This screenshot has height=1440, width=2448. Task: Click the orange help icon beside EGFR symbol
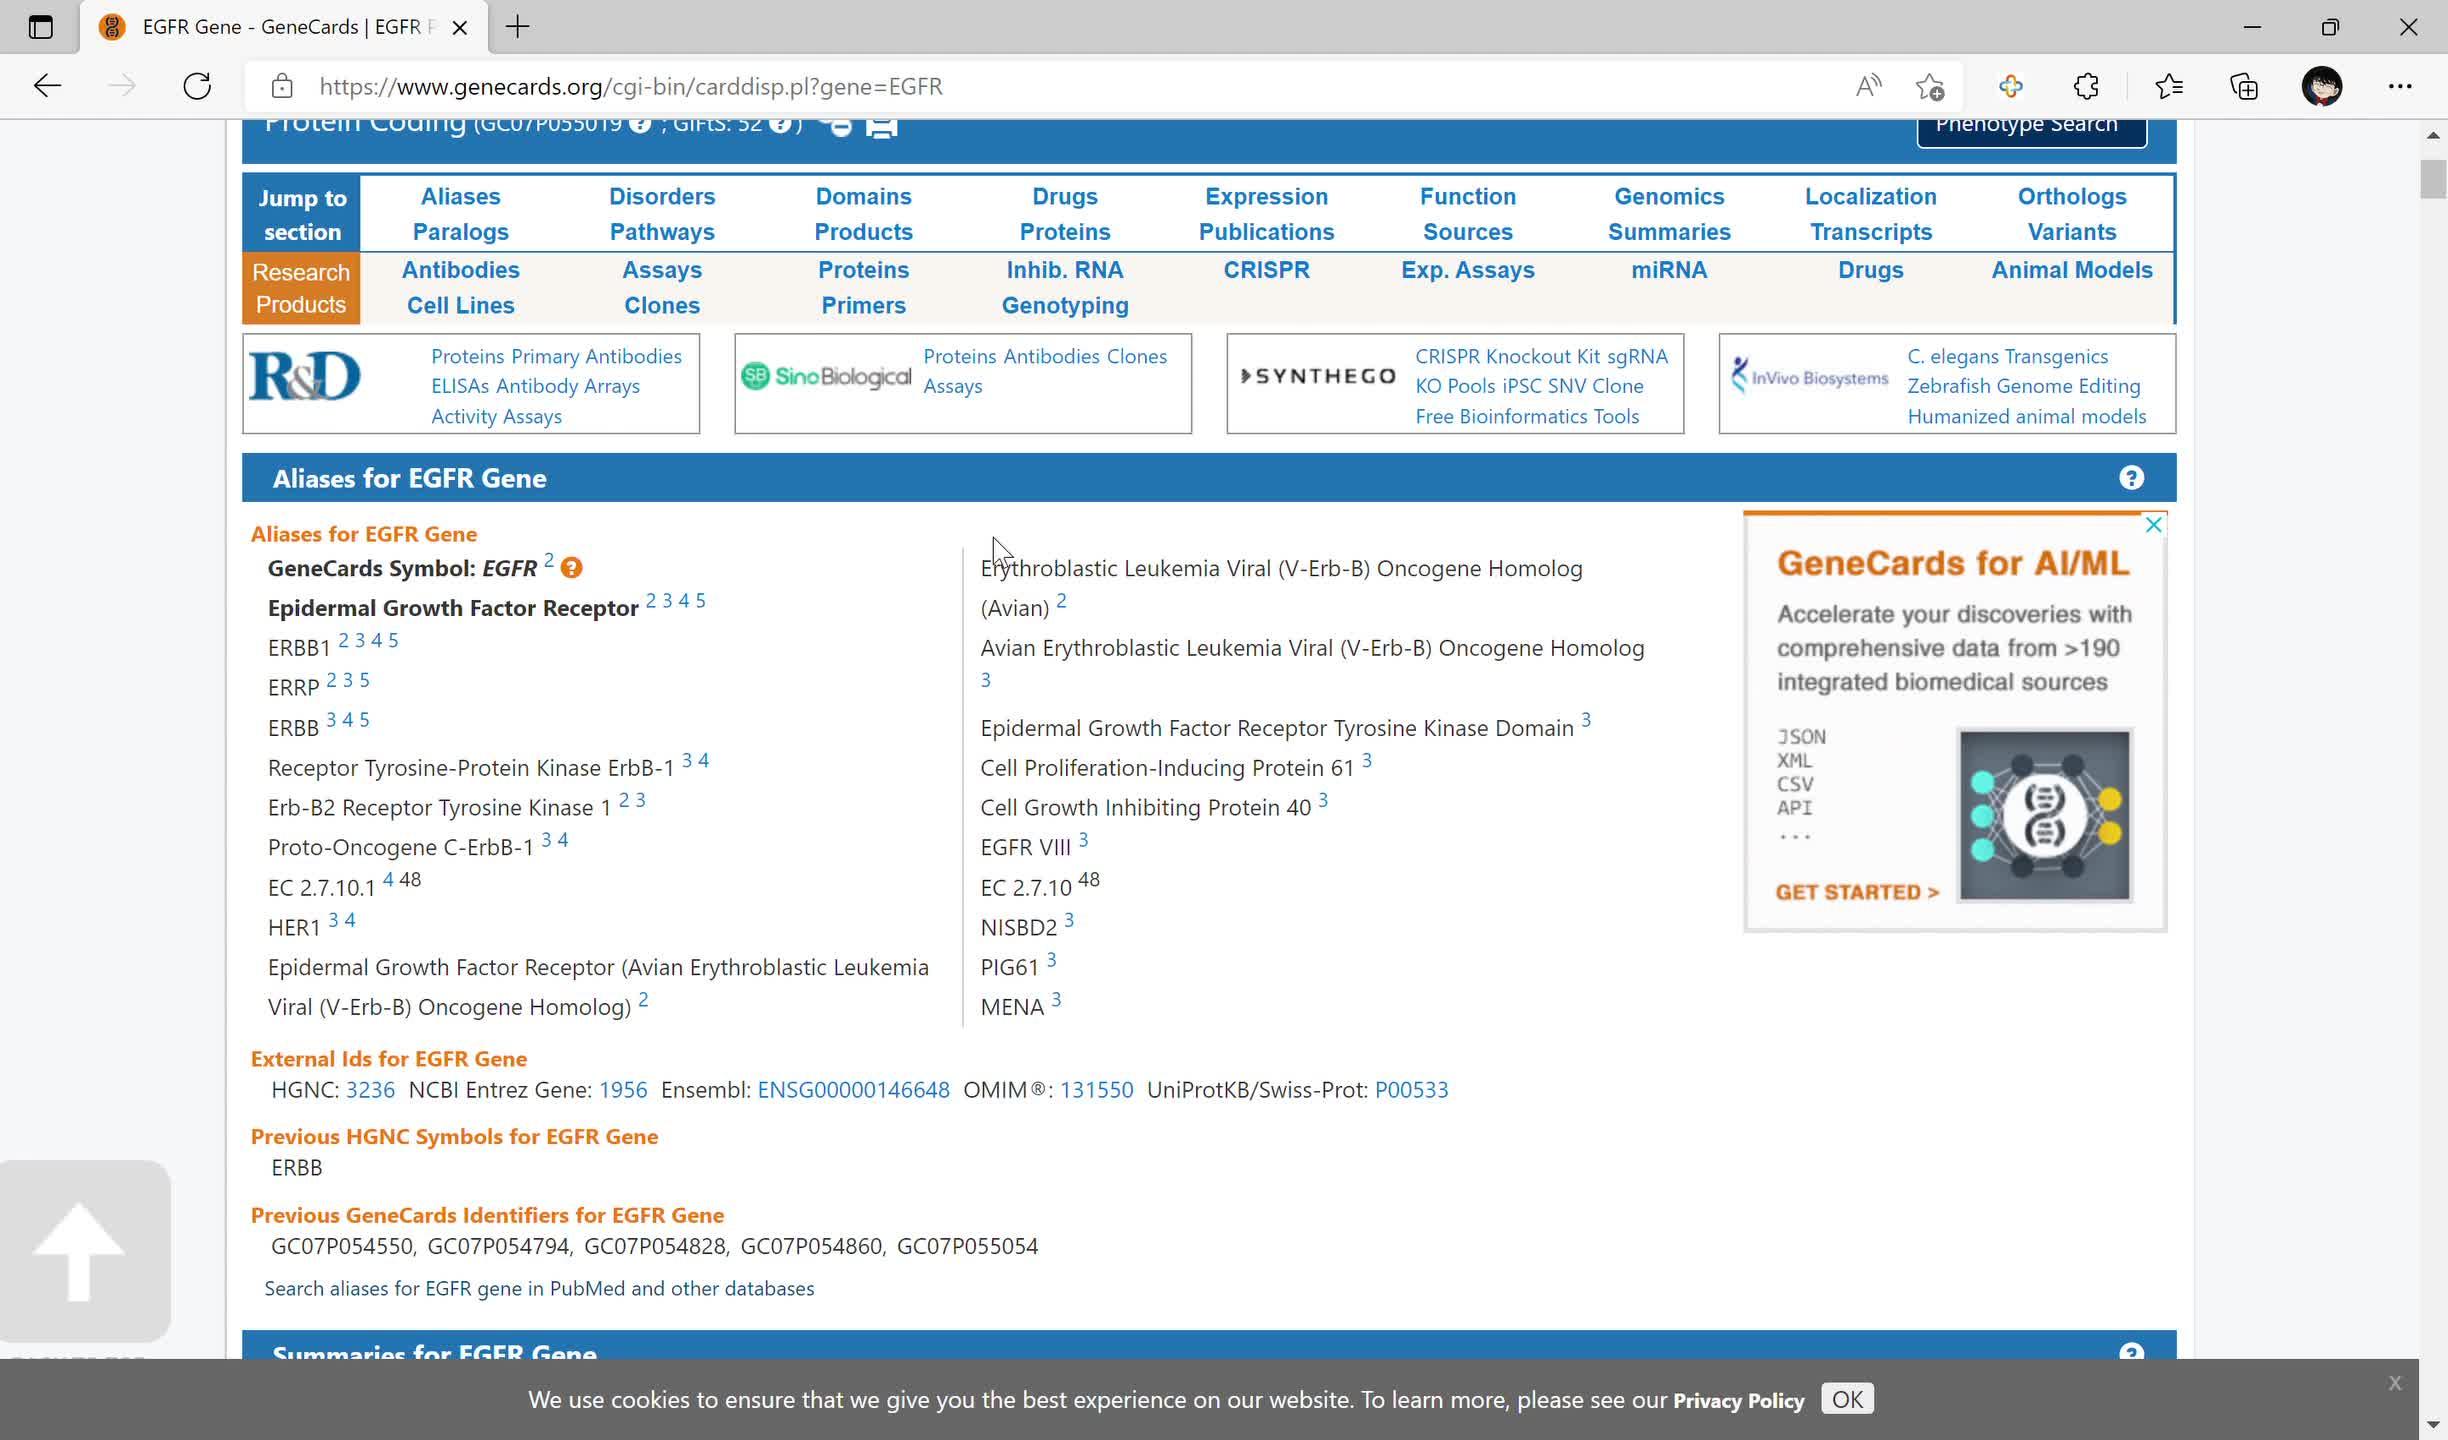[x=571, y=568]
